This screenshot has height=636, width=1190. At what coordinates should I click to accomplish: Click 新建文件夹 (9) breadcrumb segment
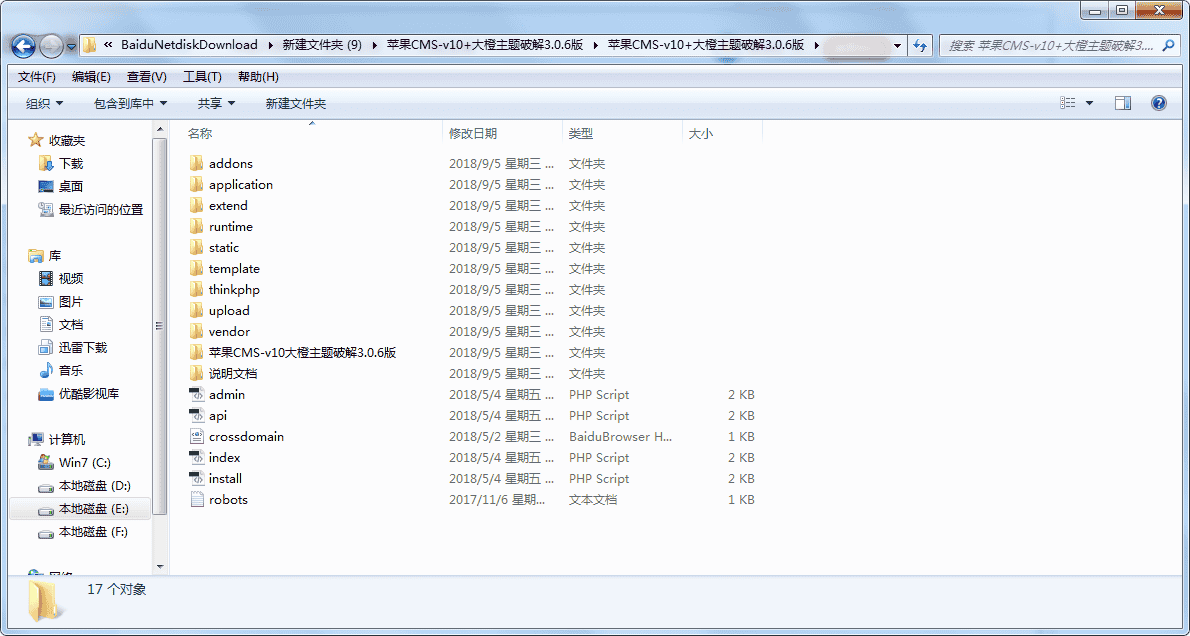[322, 45]
